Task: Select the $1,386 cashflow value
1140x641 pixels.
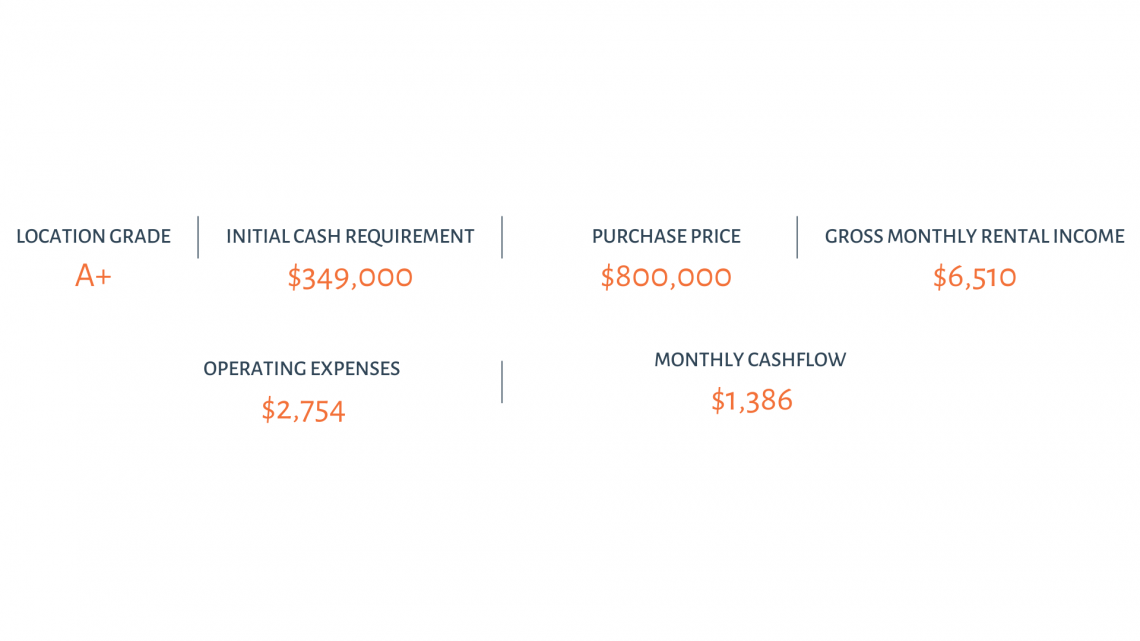Action: coord(752,401)
